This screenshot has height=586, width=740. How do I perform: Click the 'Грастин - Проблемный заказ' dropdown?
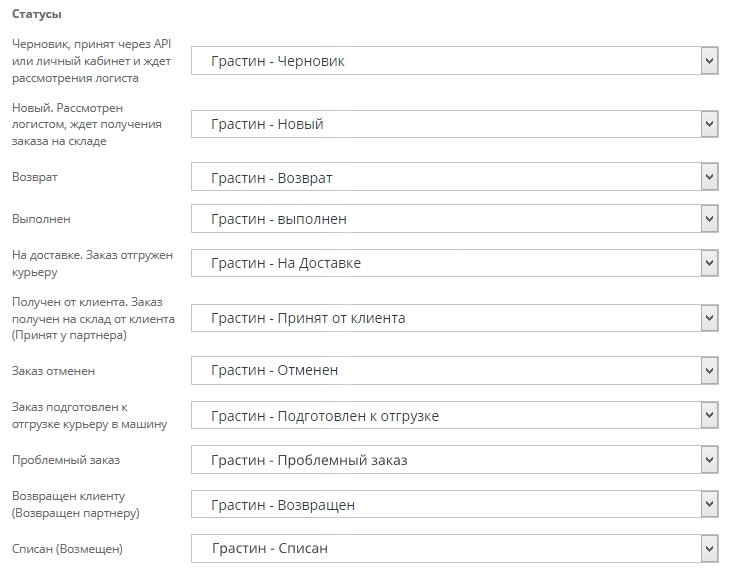click(455, 461)
